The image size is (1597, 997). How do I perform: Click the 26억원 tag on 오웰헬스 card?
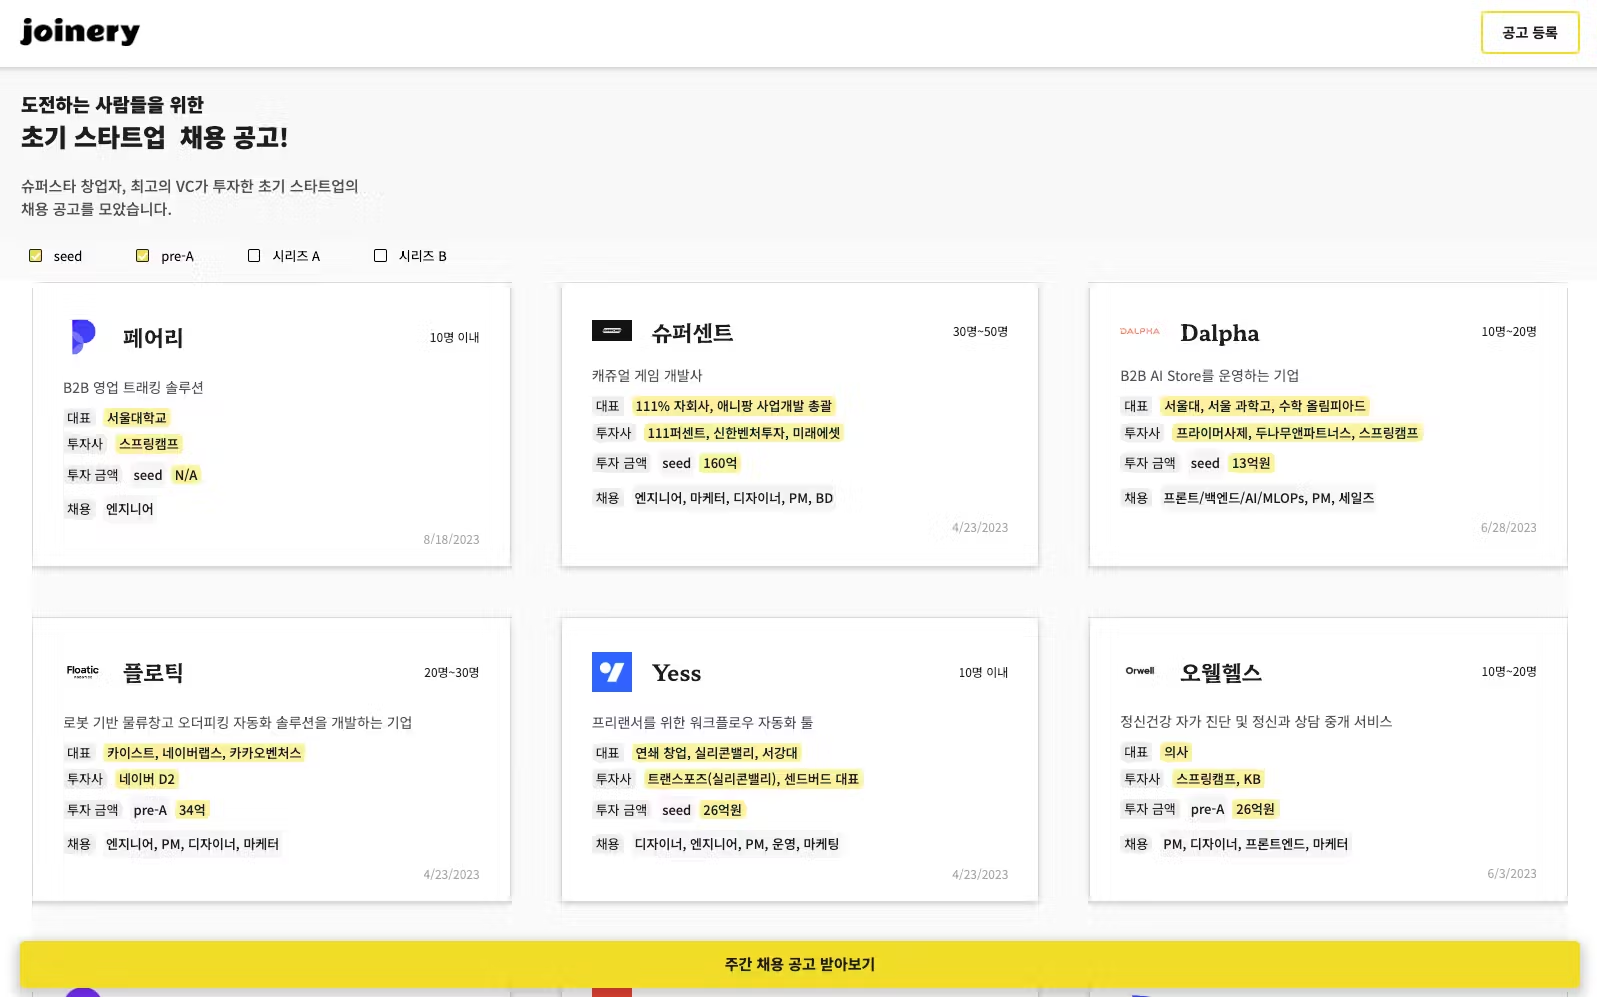click(1255, 809)
